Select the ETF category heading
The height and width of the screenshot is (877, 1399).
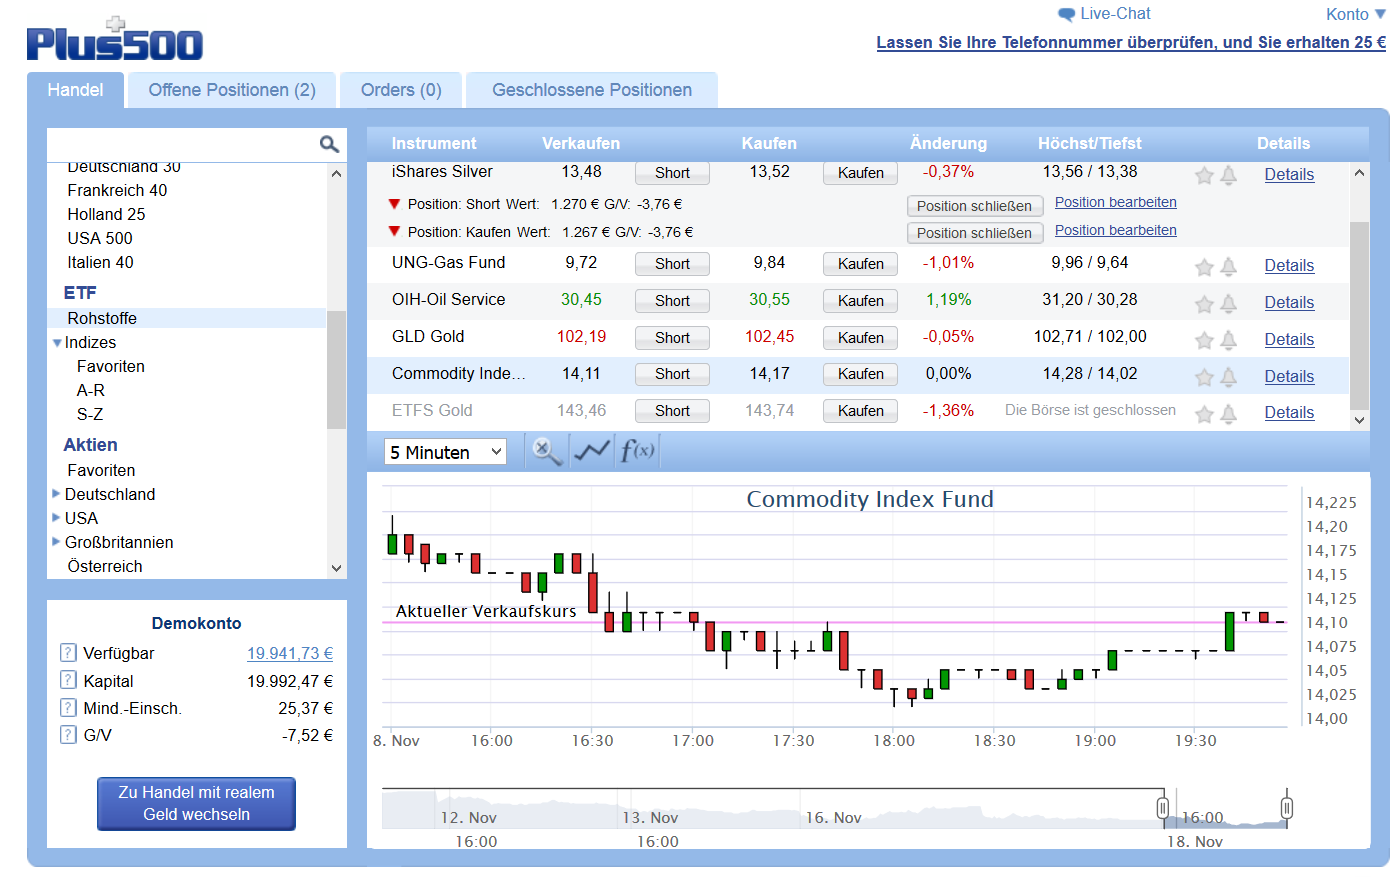pyautogui.click(x=80, y=293)
